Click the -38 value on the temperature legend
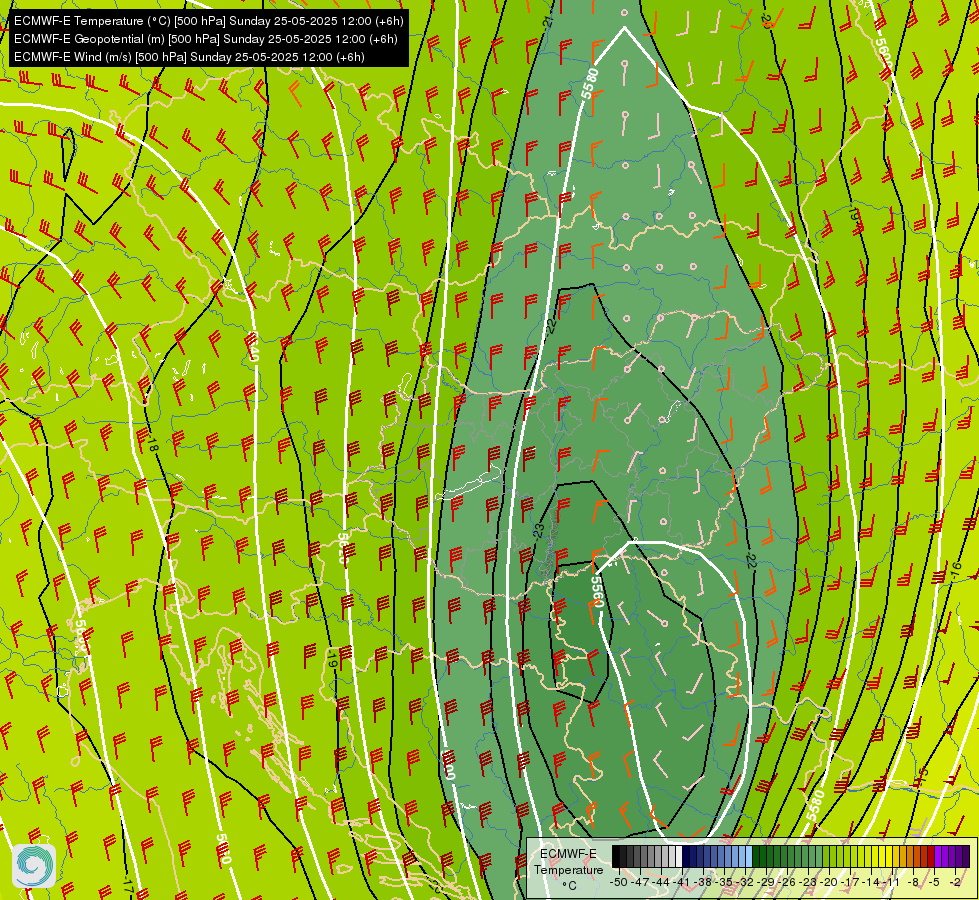The image size is (979, 900). (x=703, y=882)
